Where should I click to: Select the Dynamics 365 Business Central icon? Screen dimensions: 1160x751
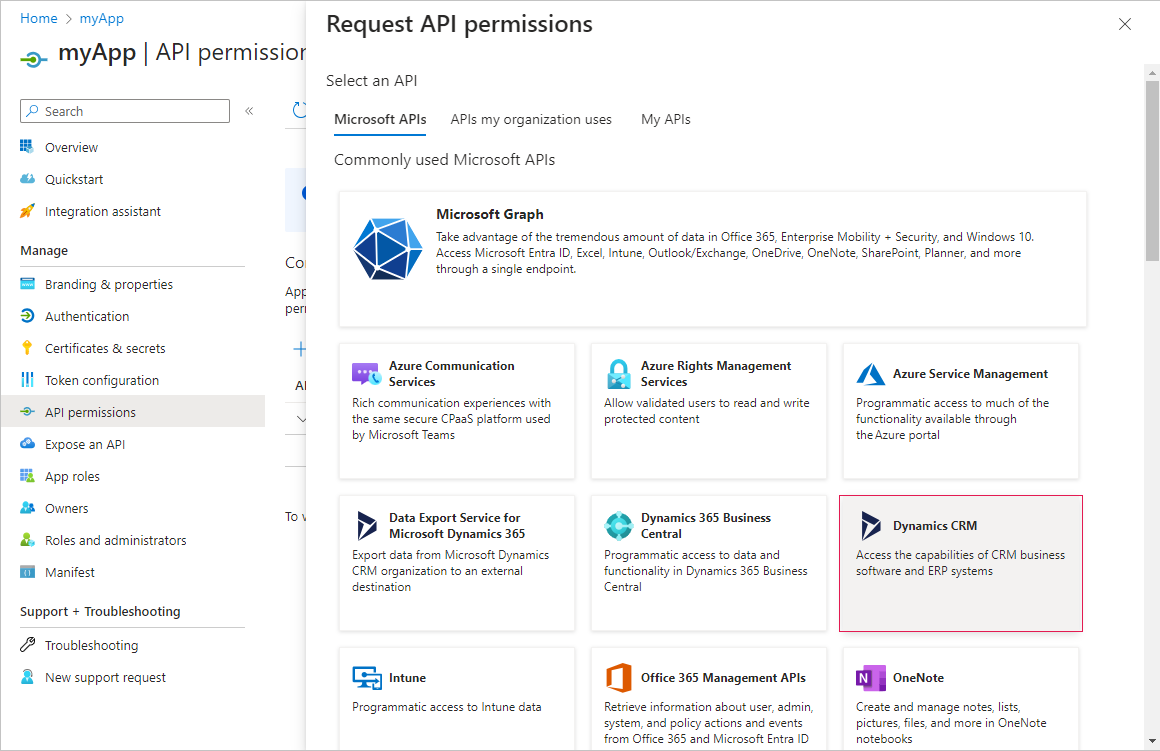pos(618,525)
